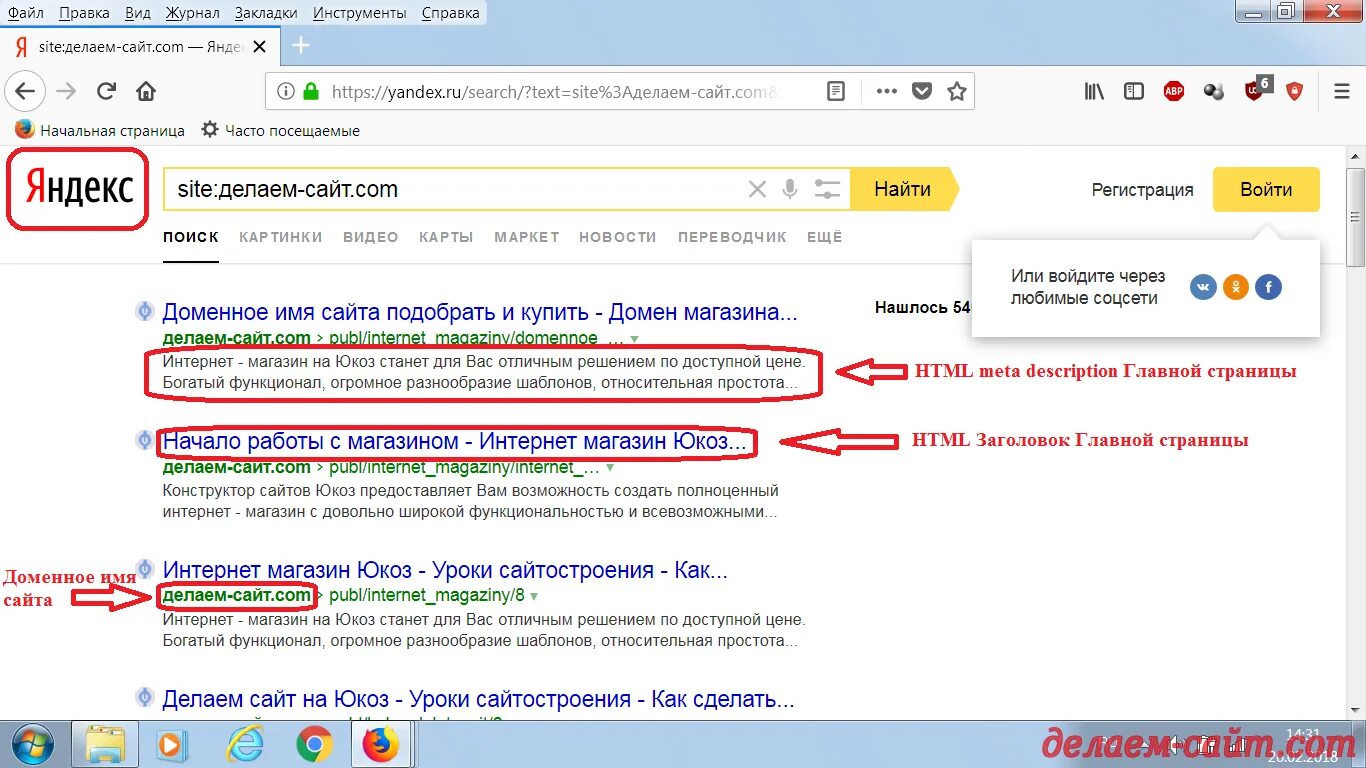The height and width of the screenshot is (768, 1366).
Task: Open Windows Start menu
Action: pyautogui.click(x=33, y=744)
